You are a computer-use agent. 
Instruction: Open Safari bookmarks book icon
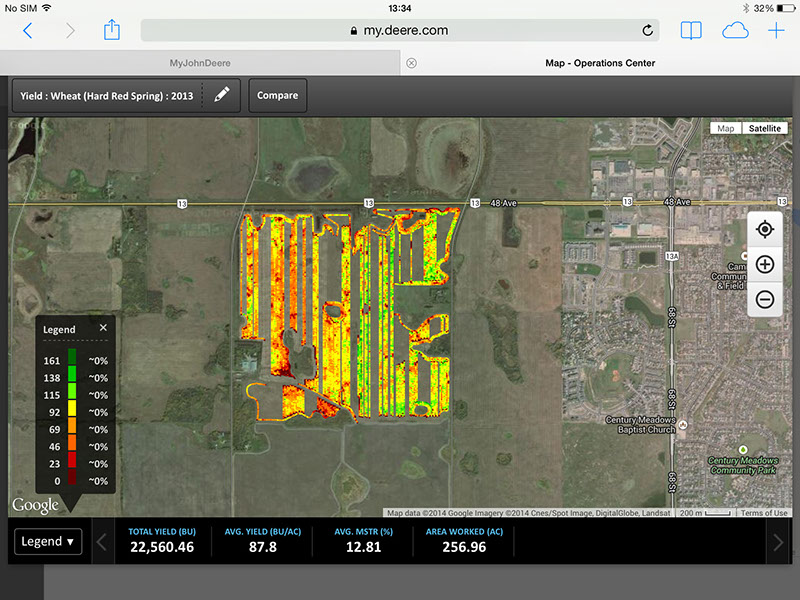(x=691, y=30)
